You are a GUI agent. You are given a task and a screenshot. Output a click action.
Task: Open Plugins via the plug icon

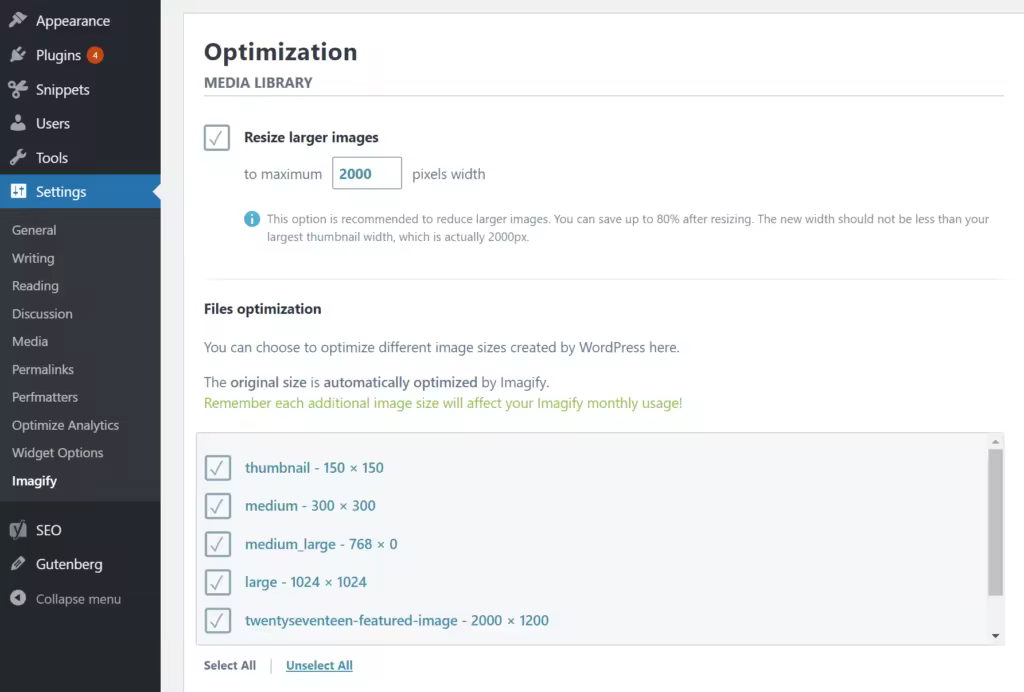(x=18, y=55)
